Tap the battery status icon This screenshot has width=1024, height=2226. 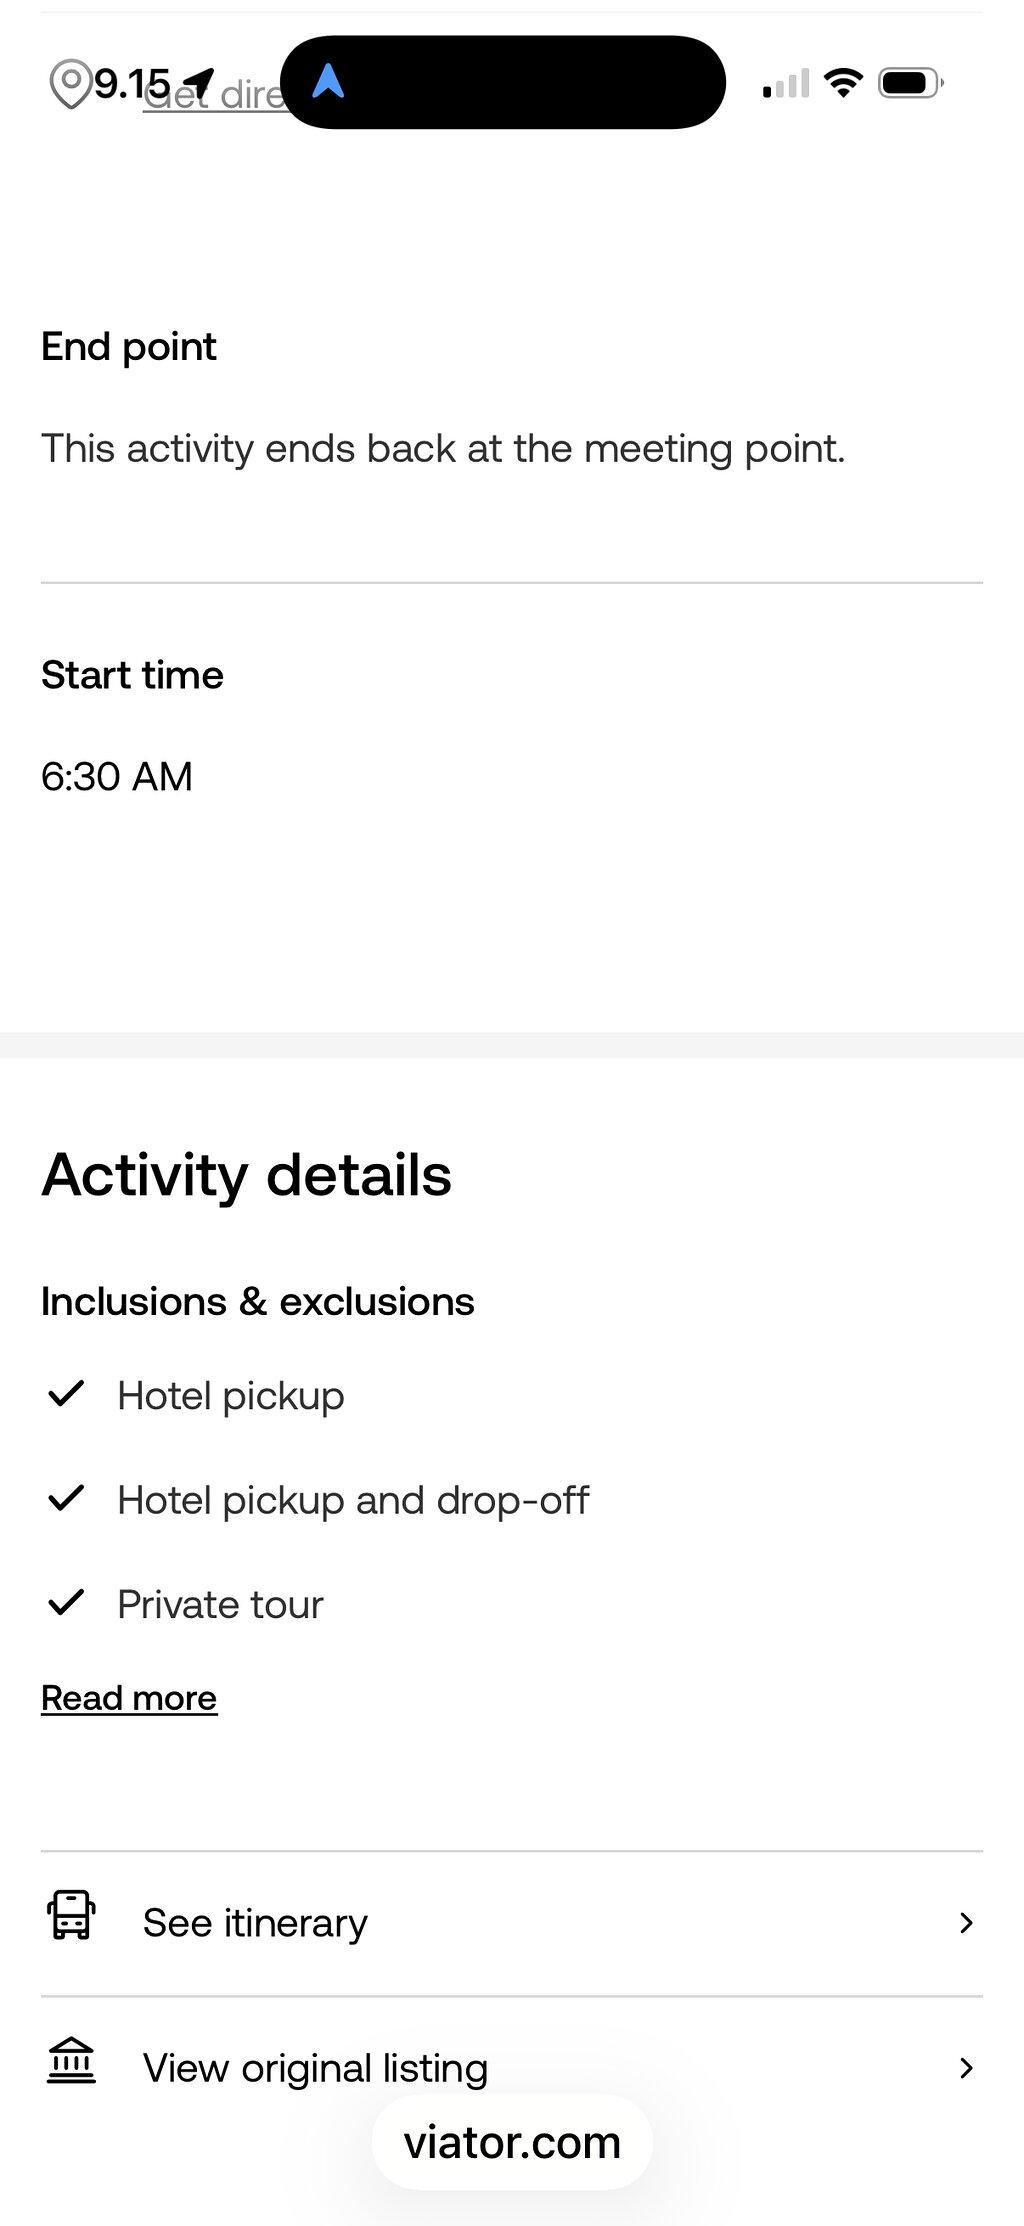coord(911,83)
